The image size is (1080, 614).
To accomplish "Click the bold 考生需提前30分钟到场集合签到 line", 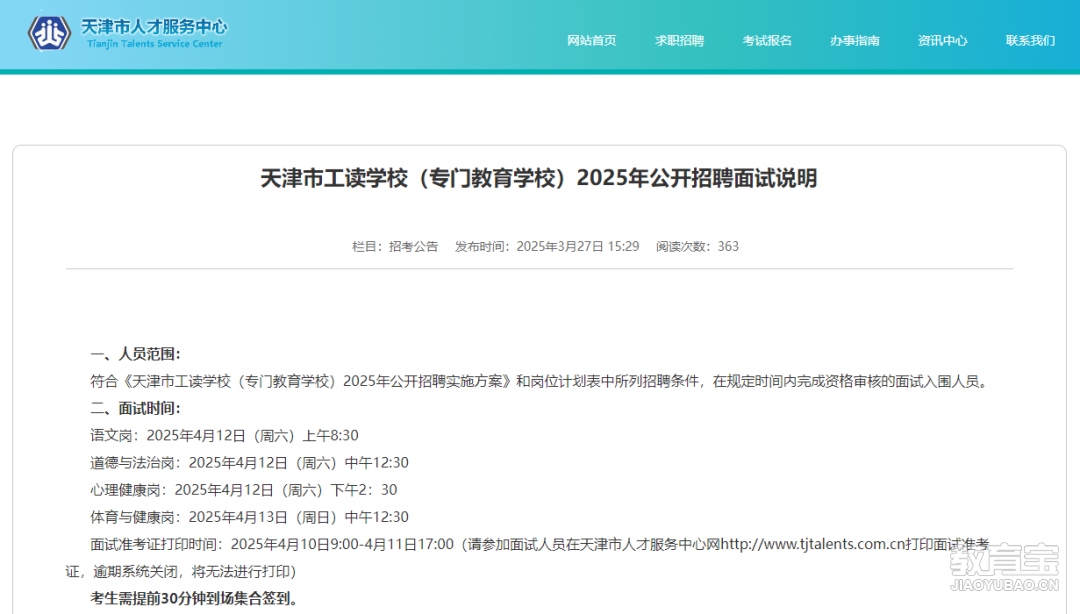I will 194,598.
